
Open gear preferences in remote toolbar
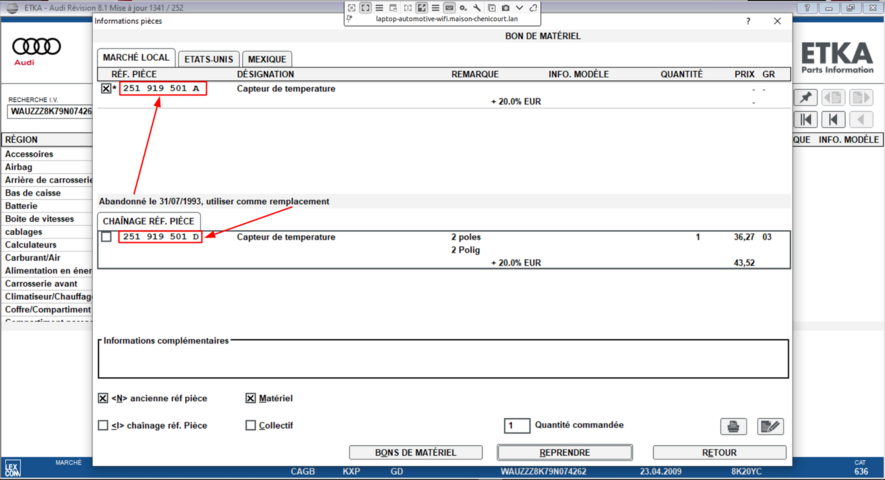click(x=463, y=8)
